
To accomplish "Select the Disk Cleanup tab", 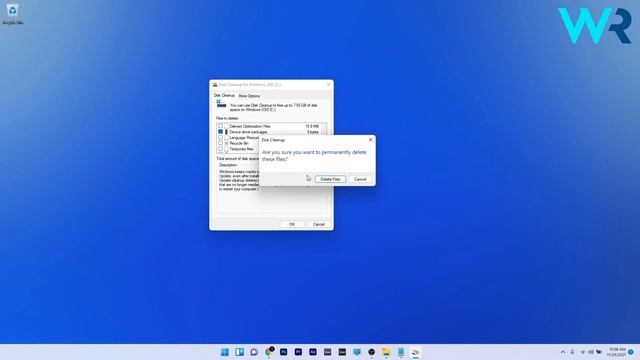I will 224,96.
